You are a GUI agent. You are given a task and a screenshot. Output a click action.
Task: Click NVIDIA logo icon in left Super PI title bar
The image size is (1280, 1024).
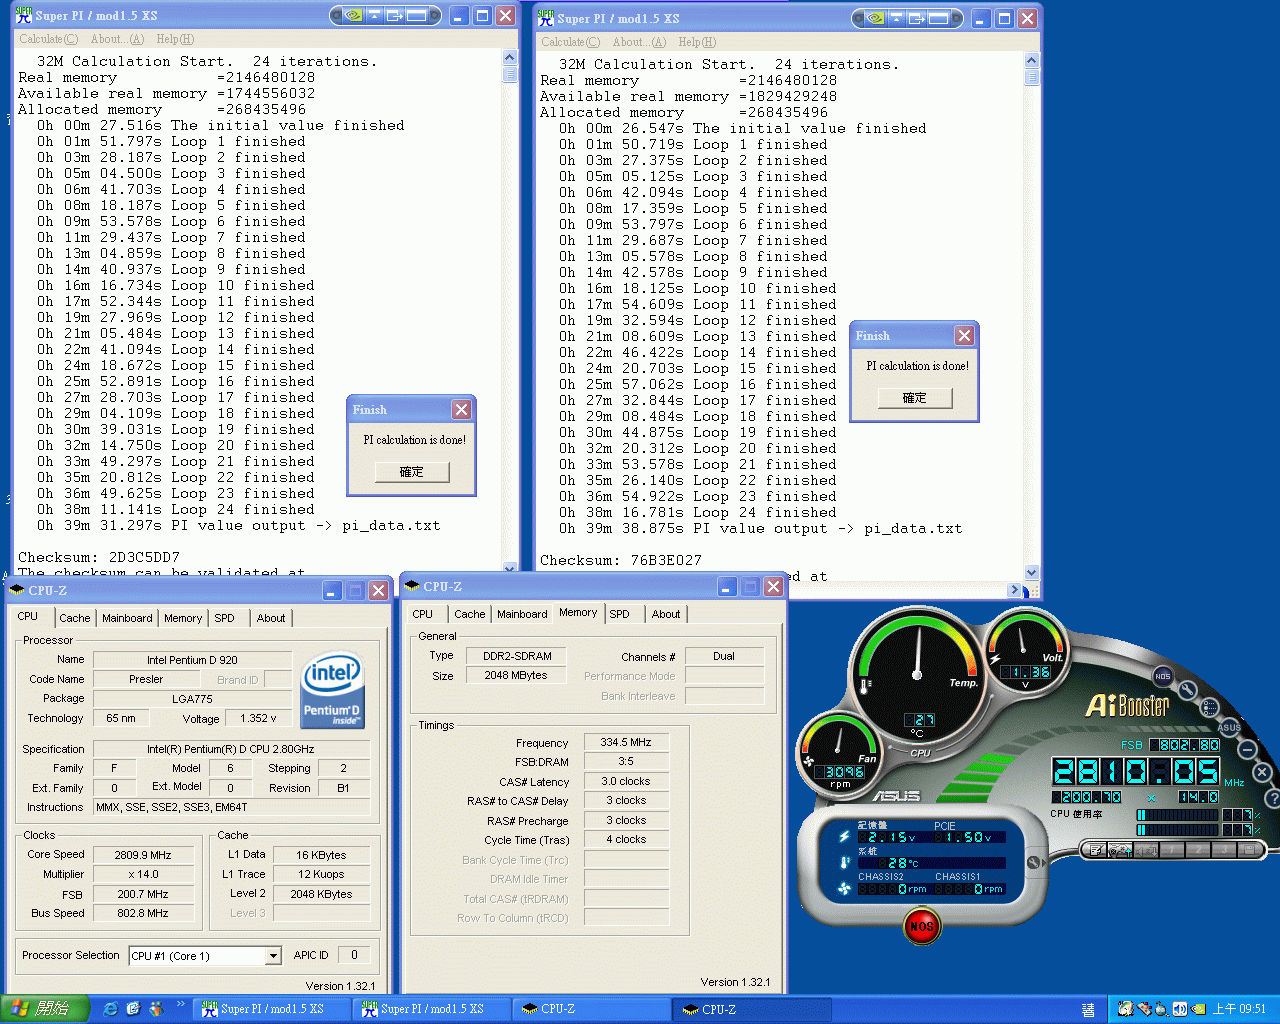point(353,15)
